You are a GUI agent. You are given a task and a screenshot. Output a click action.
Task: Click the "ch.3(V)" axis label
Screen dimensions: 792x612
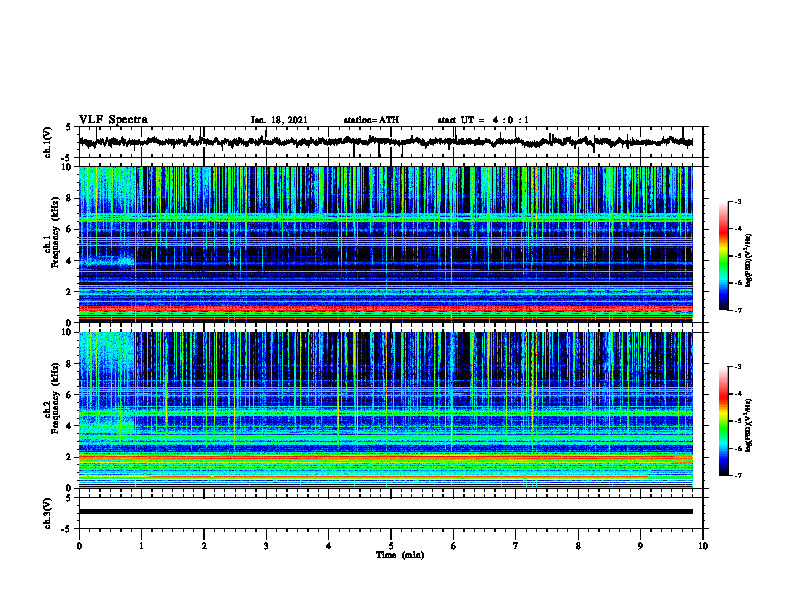pos(48,514)
